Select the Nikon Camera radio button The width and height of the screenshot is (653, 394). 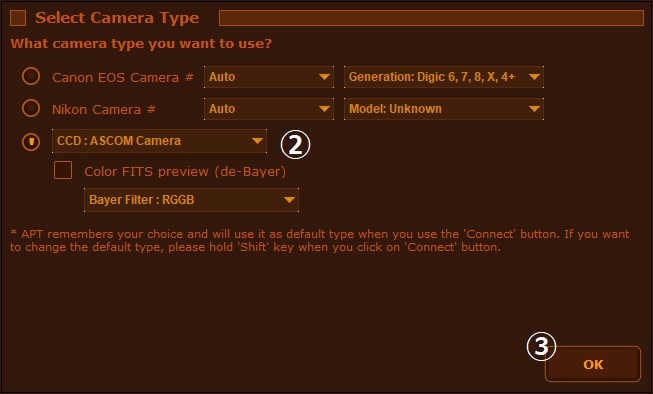(x=31, y=108)
